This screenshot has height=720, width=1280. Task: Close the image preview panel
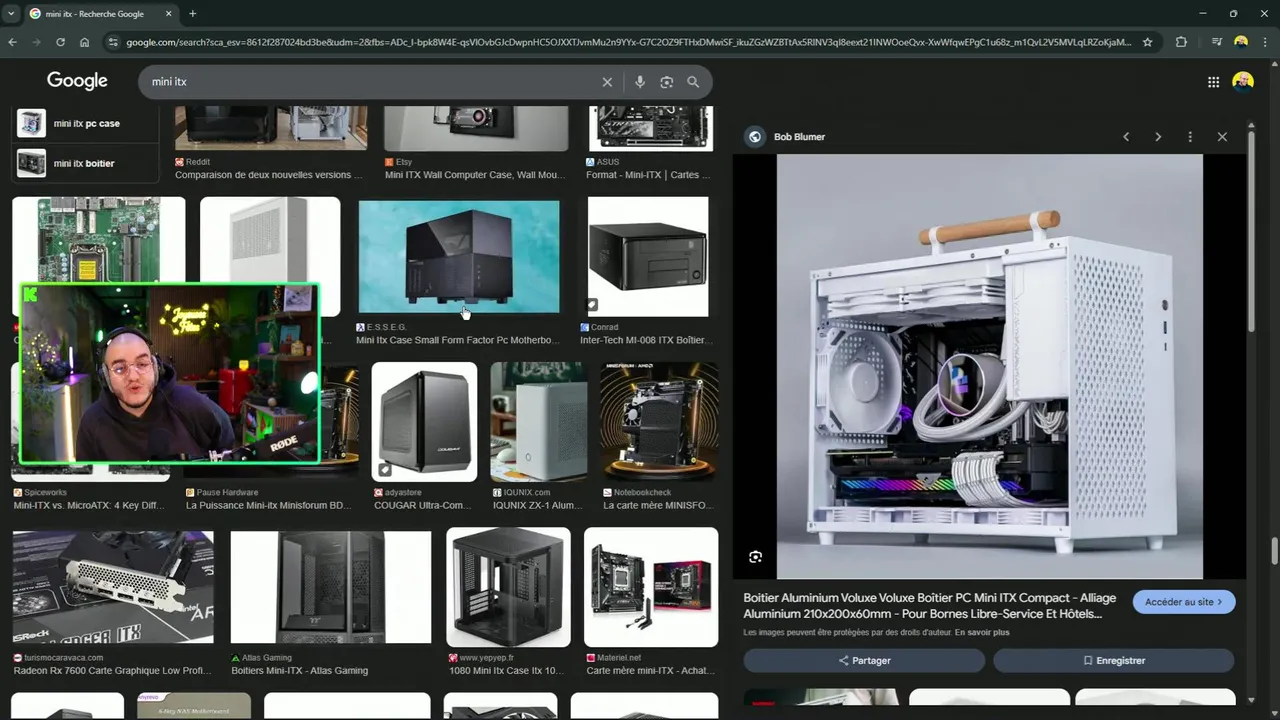1222,137
